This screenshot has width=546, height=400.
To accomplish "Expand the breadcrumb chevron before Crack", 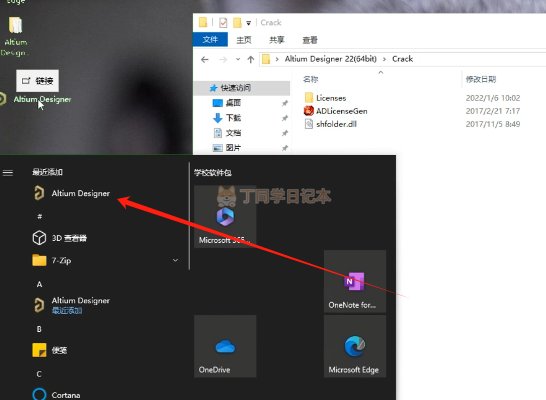I will point(384,59).
